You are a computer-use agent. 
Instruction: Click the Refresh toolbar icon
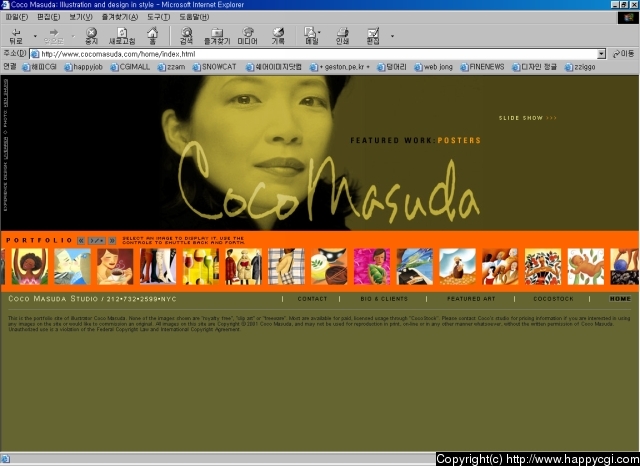pos(122,36)
